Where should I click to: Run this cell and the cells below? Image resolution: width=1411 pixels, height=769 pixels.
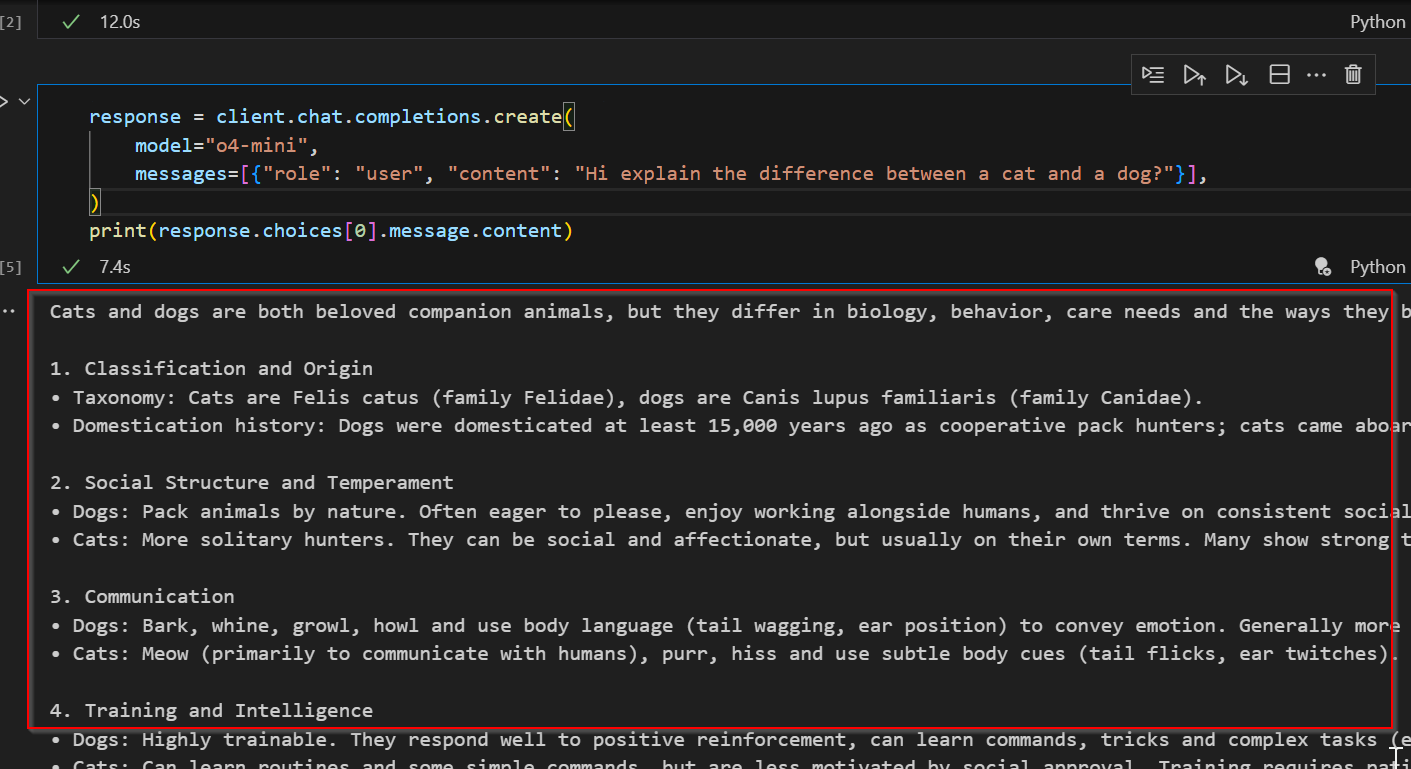tap(1236, 75)
